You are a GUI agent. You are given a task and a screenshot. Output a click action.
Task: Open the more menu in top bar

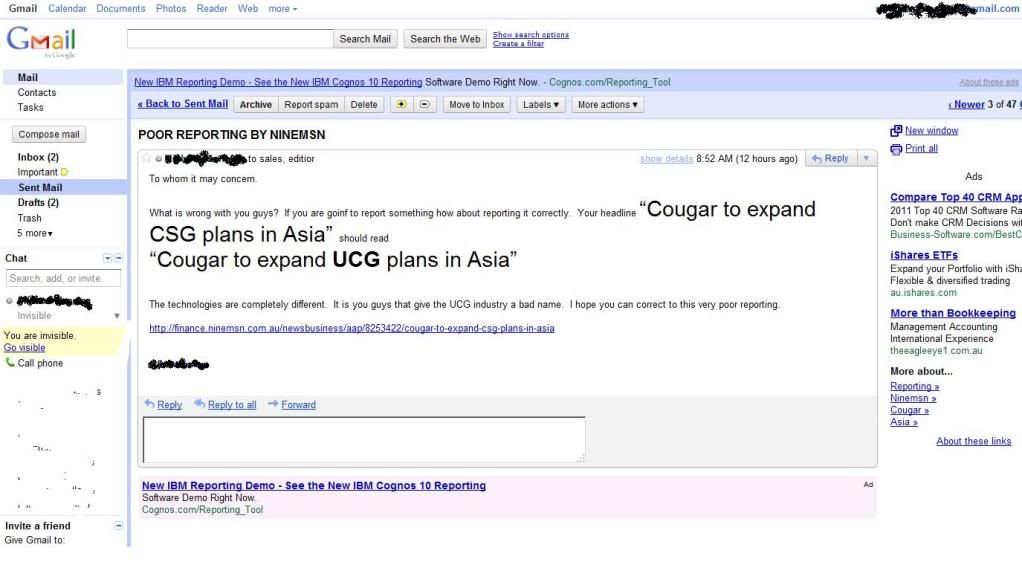pos(282,8)
